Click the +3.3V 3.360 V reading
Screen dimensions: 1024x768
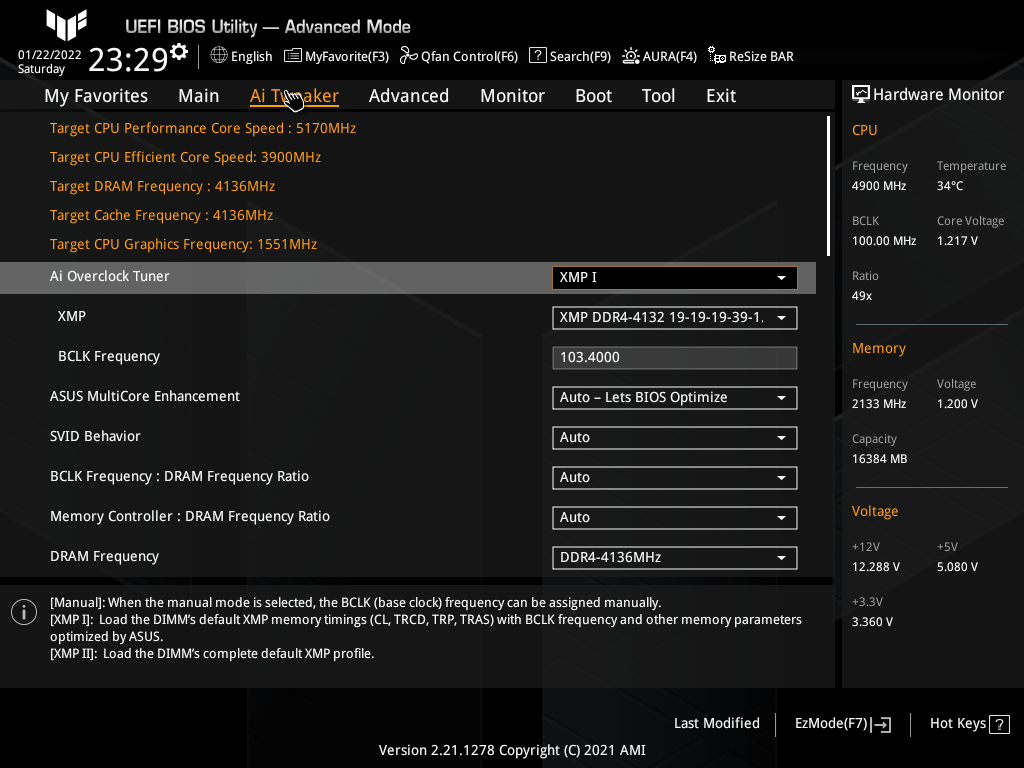point(872,622)
